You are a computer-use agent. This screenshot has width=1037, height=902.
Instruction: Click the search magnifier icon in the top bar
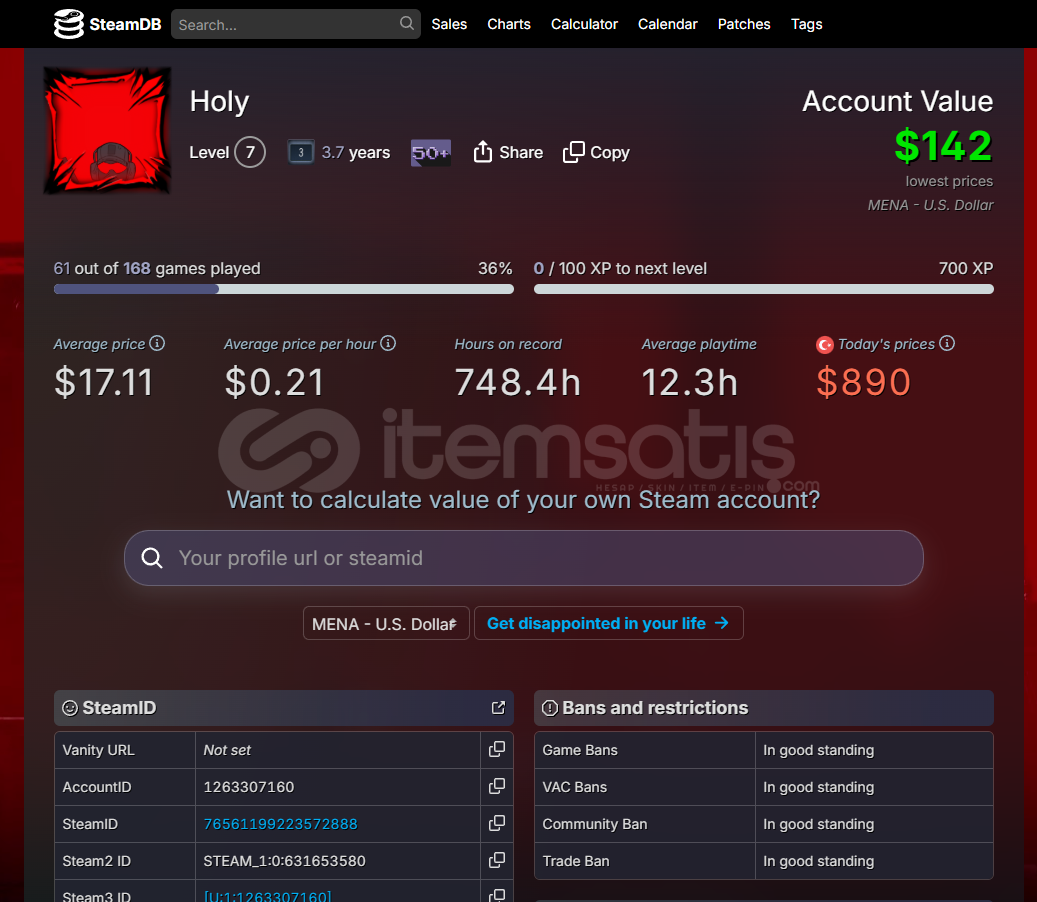coord(407,23)
